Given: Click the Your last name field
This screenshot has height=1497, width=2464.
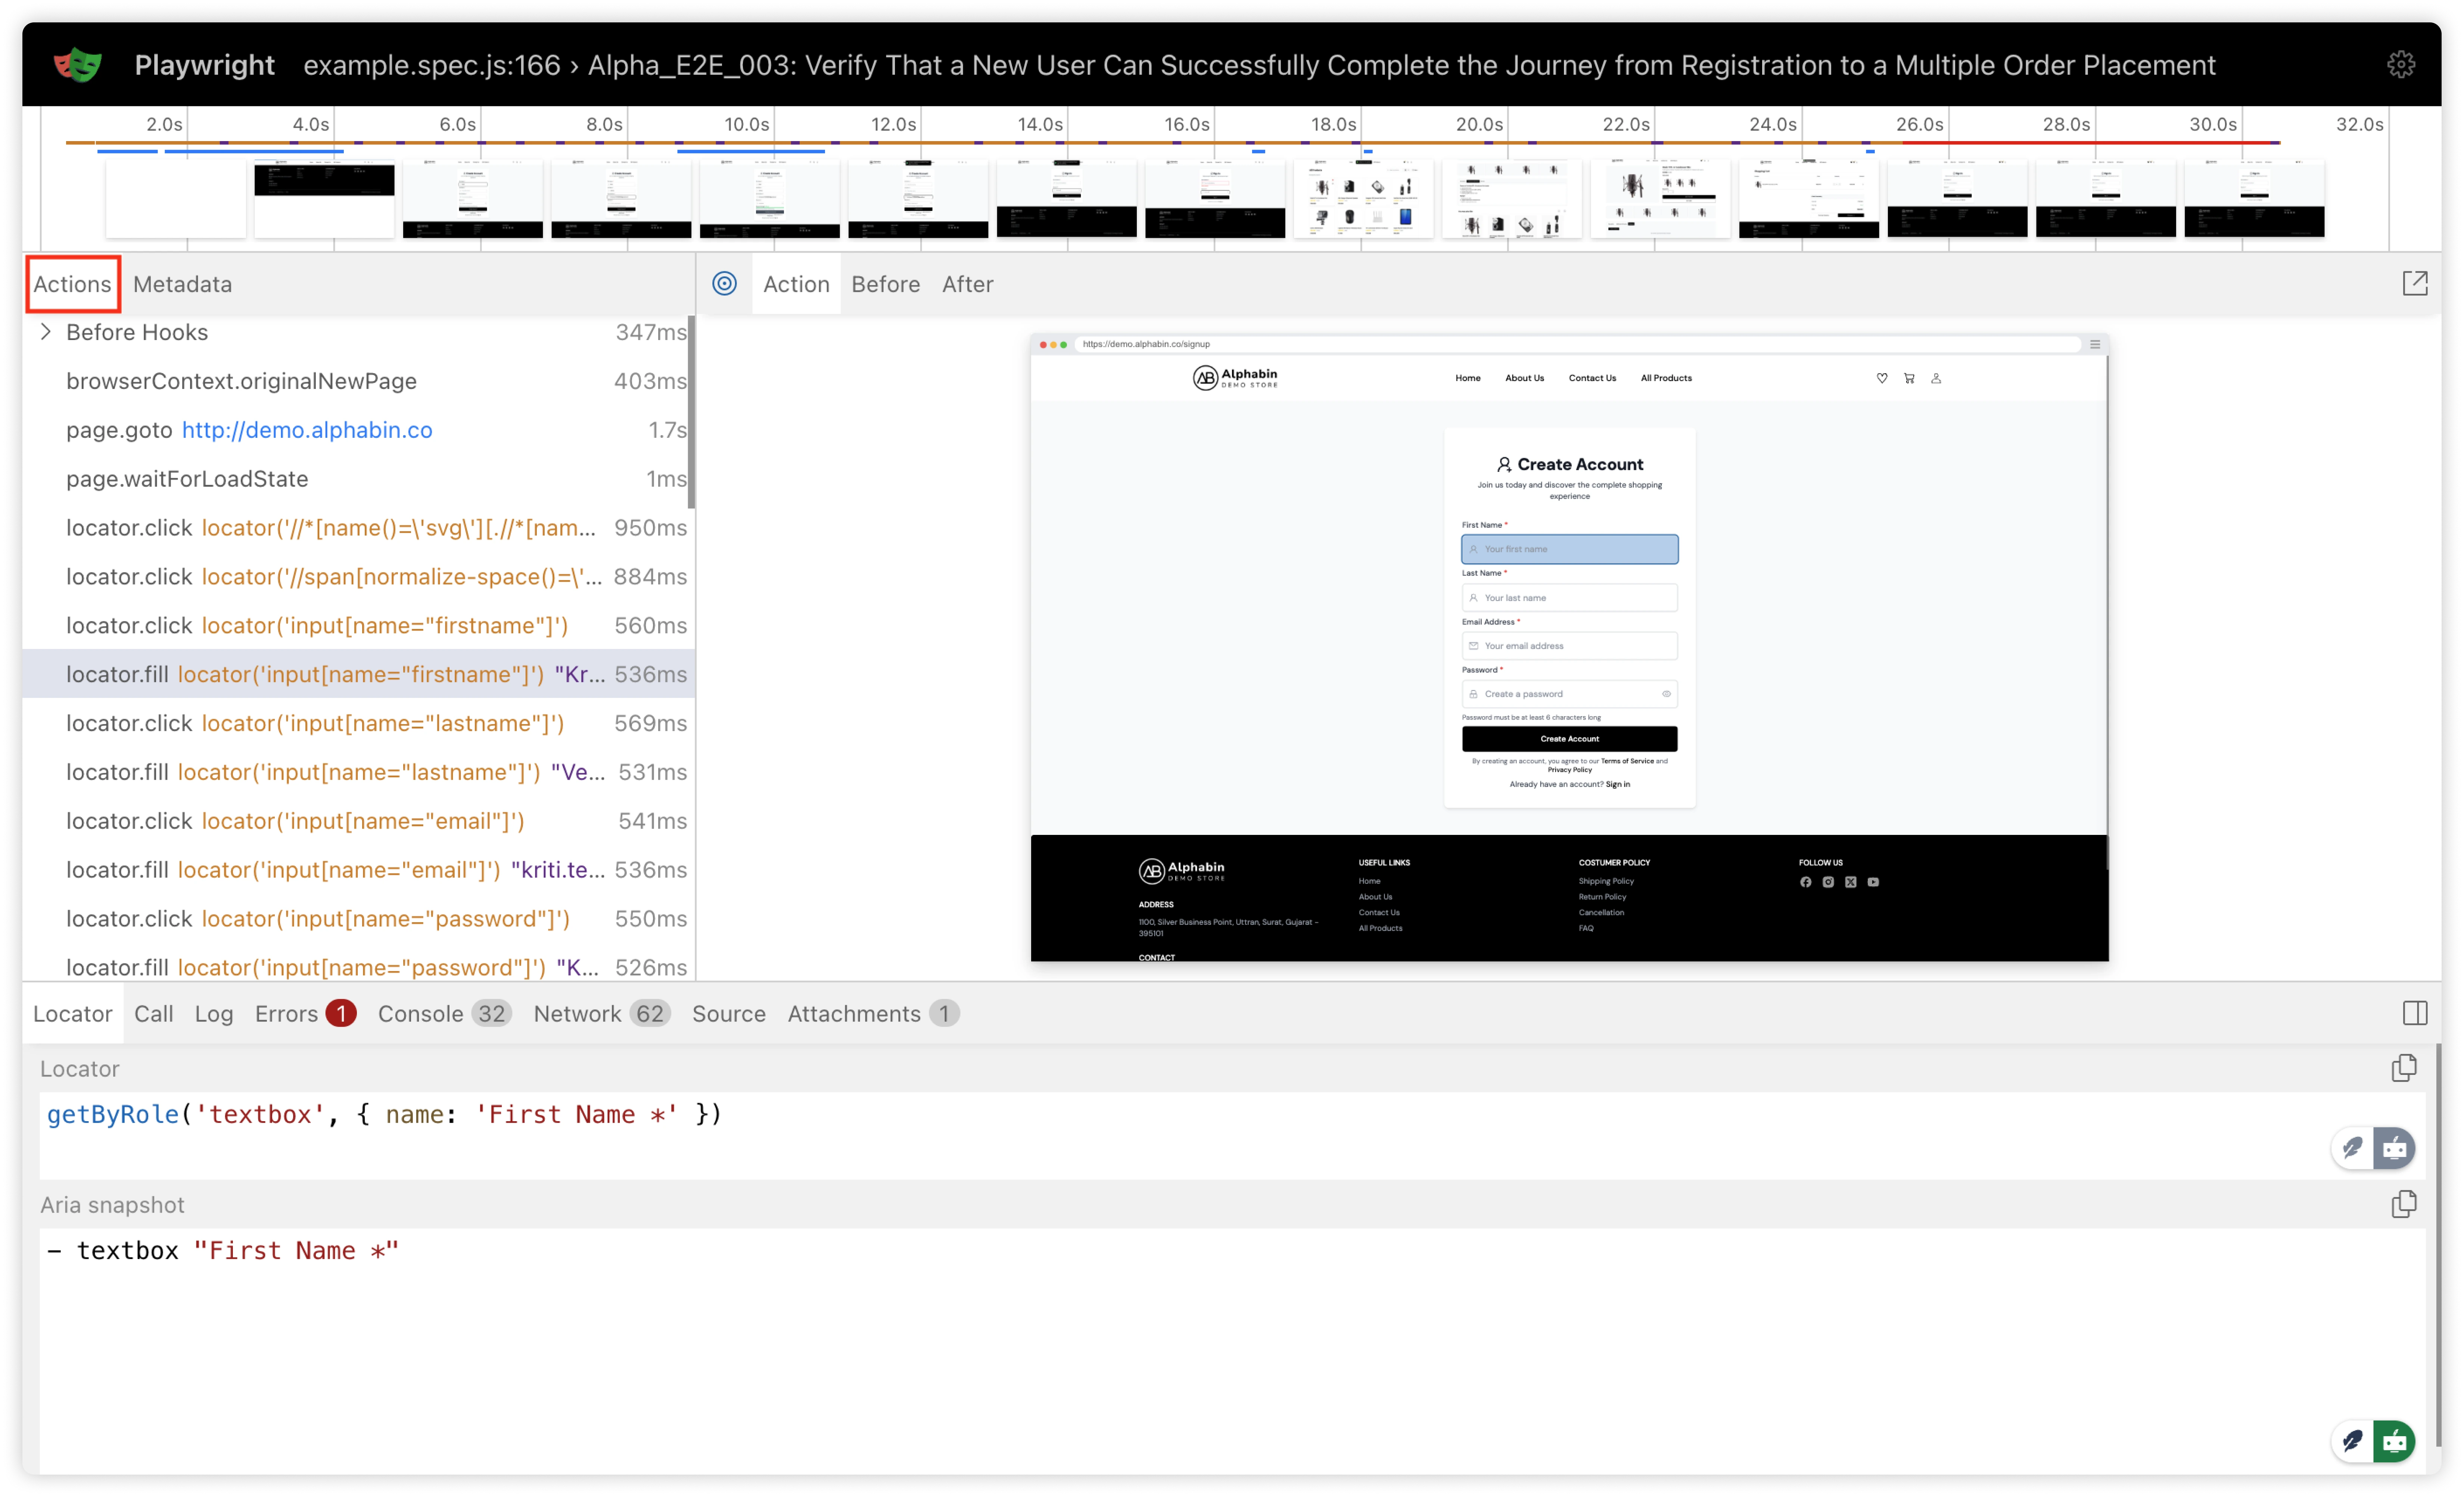Looking at the screenshot, I should [1569, 597].
